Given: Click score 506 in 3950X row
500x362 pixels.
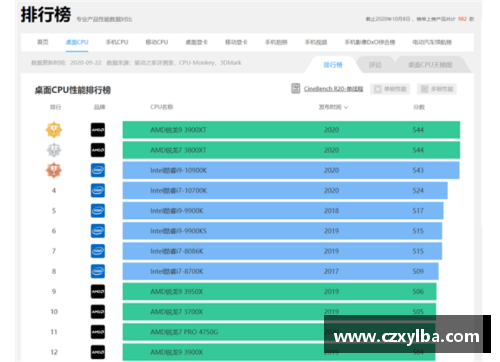Looking at the screenshot, I should tap(418, 292).
